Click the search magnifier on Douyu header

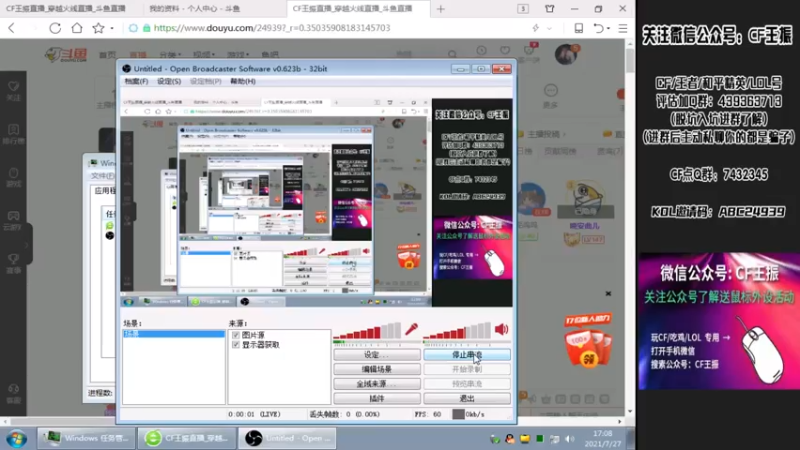point(452,54)
